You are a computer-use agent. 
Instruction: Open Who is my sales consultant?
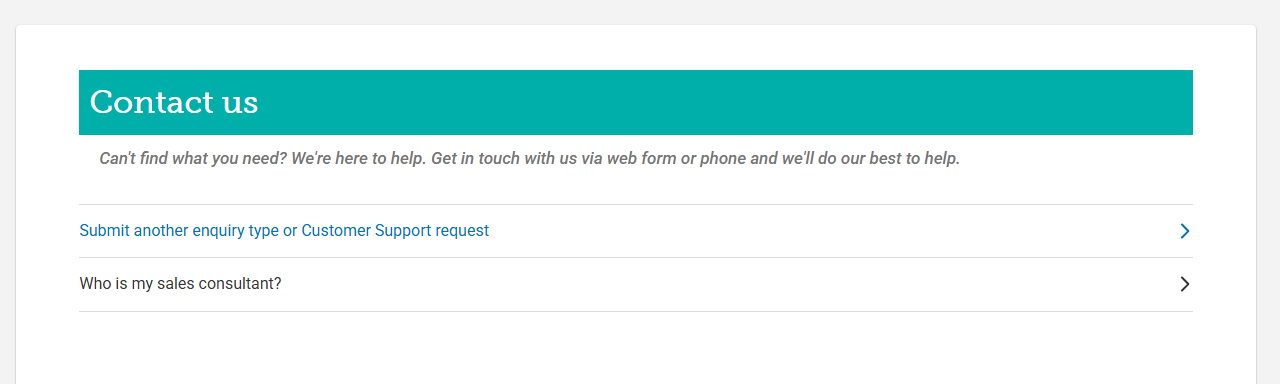(180, 284)
